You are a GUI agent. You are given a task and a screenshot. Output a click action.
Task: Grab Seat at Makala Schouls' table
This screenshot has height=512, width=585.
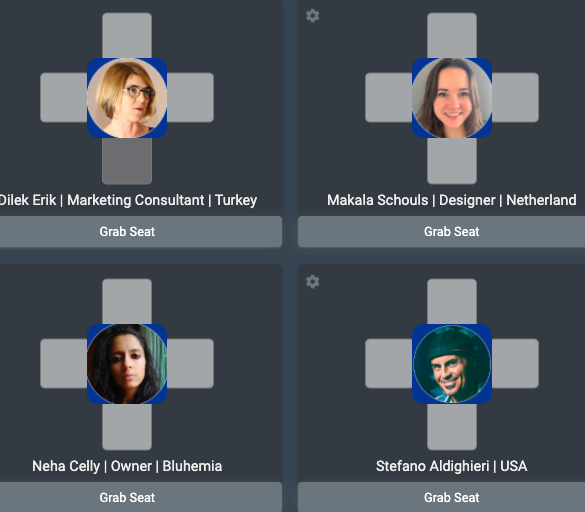pos(441,231)
